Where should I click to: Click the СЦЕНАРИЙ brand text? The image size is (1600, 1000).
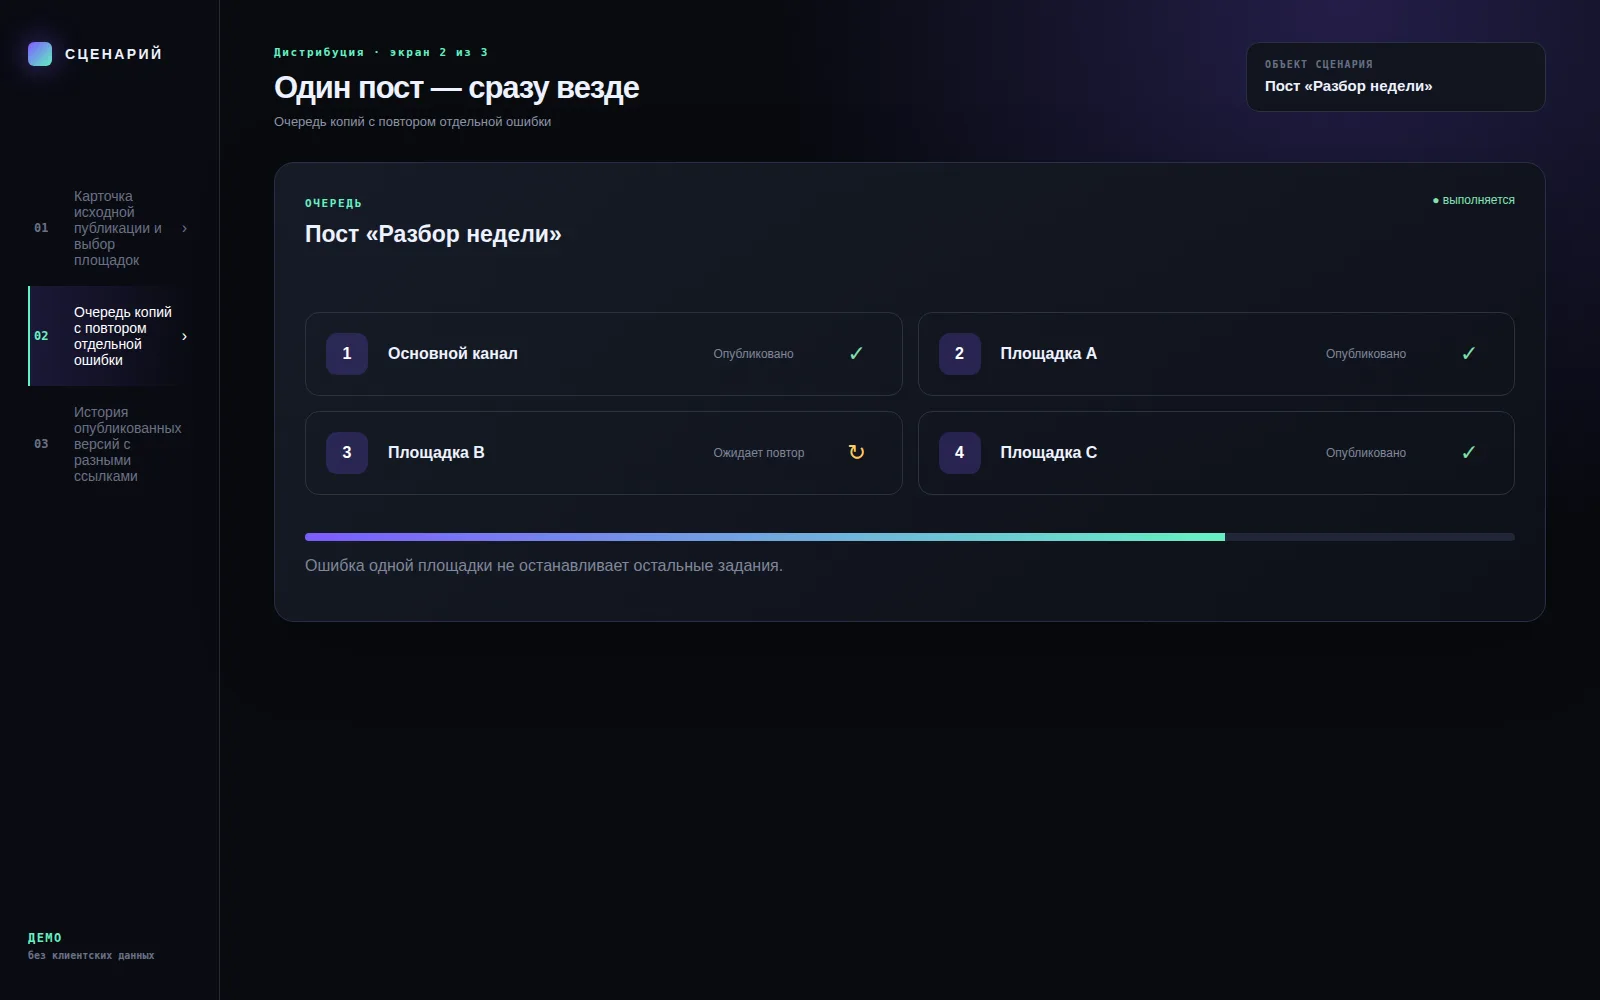click(x=113, y=54)
